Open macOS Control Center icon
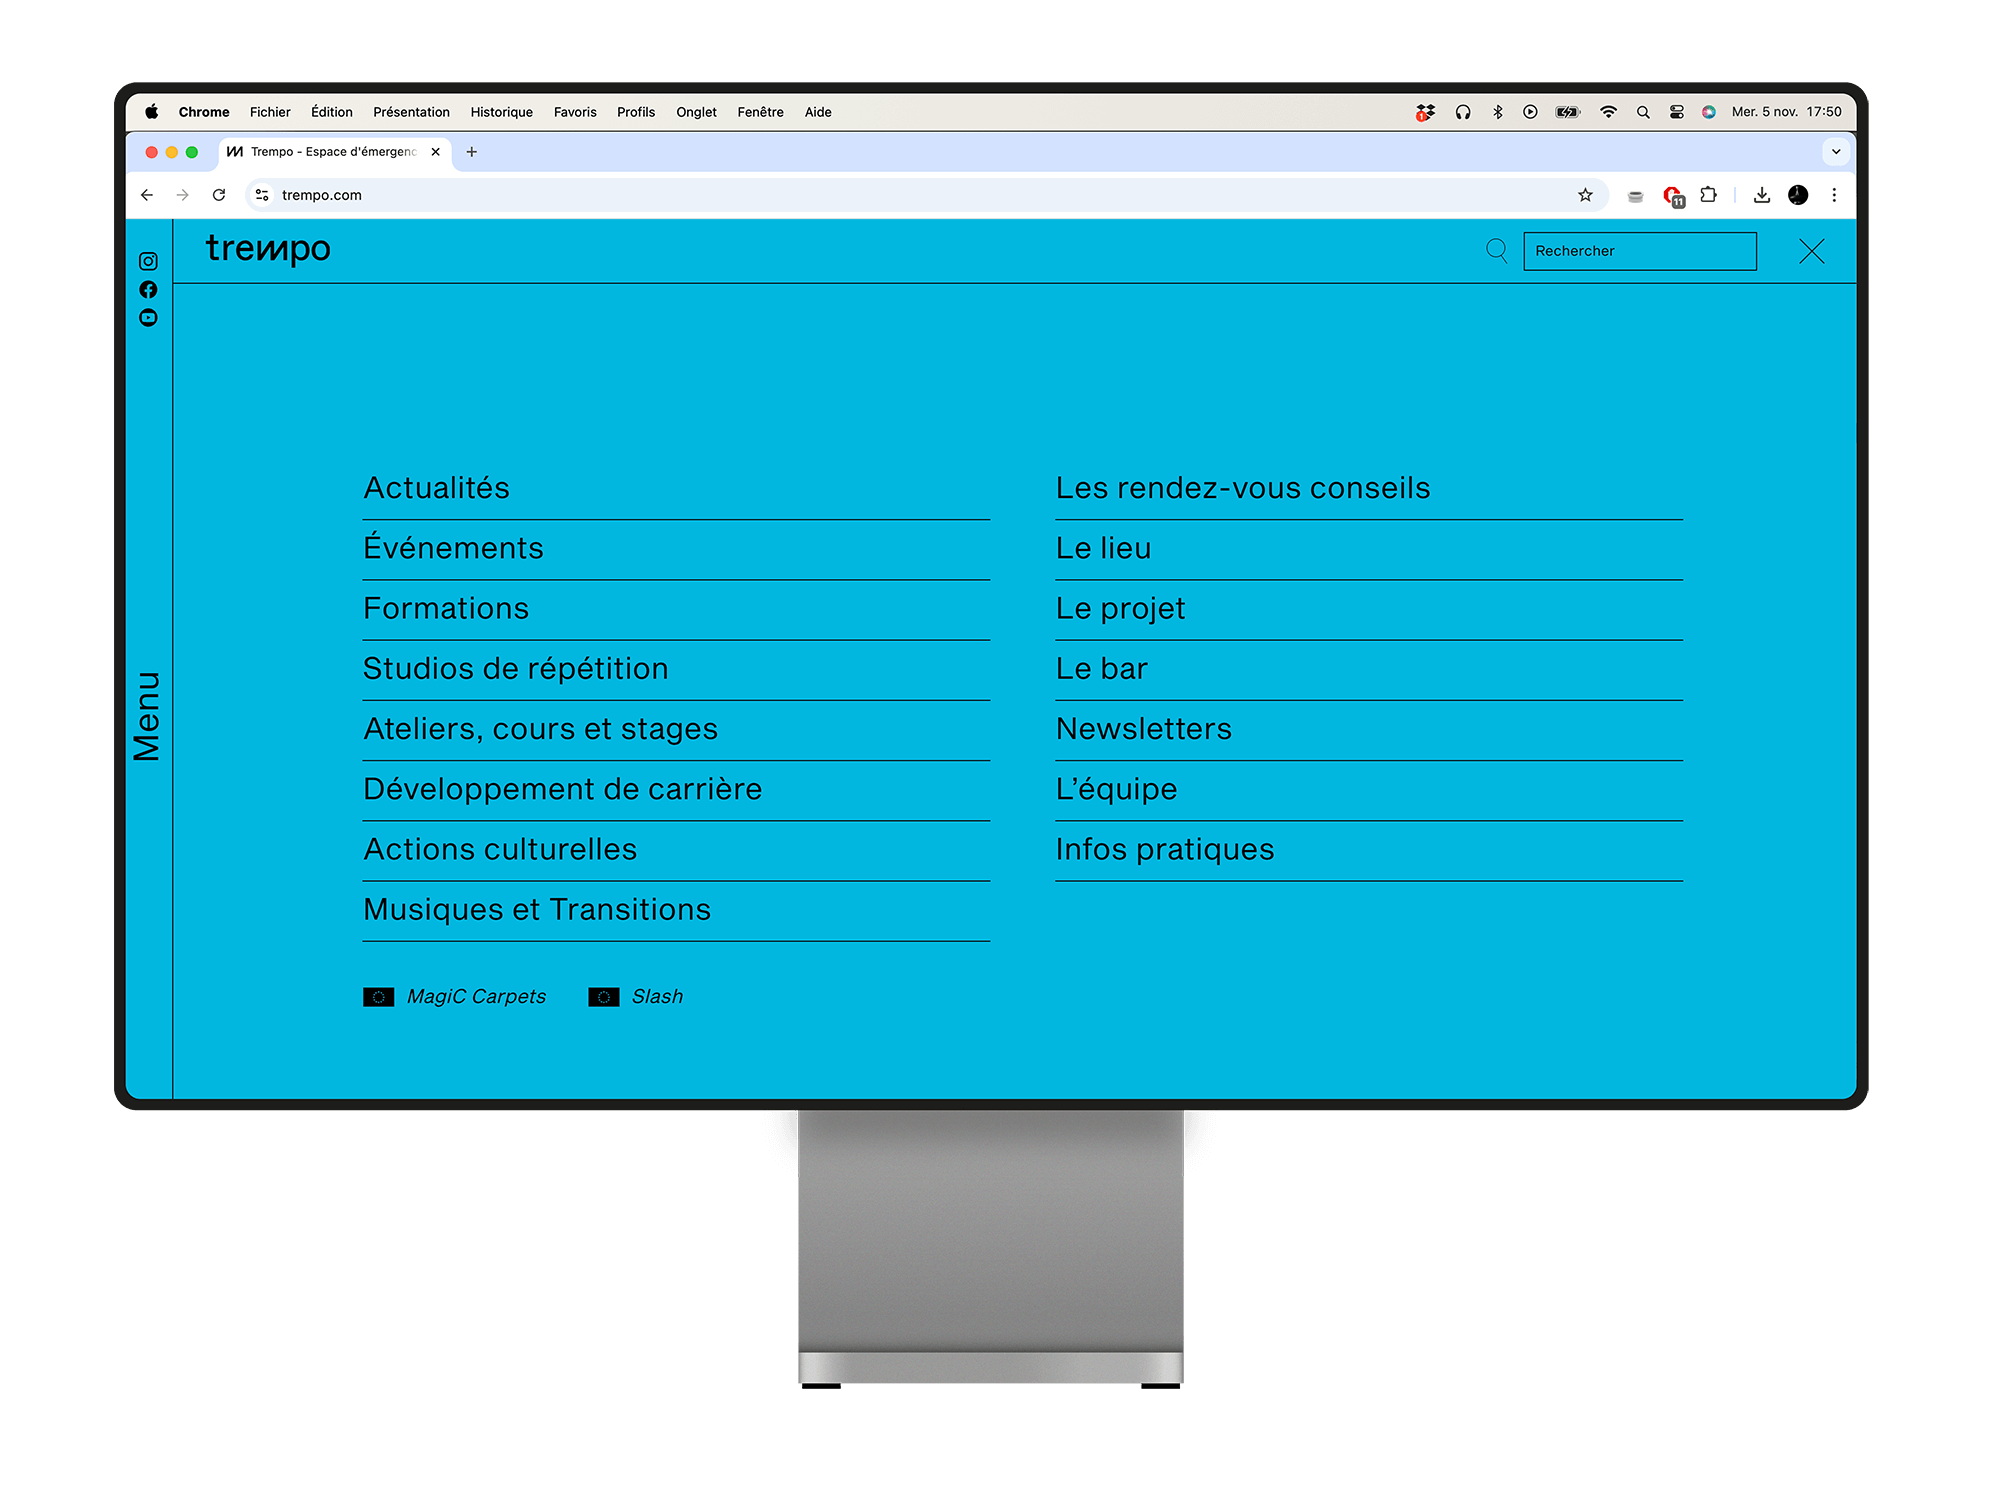Screen dimensions: 2000x1491 [1677, 112]
